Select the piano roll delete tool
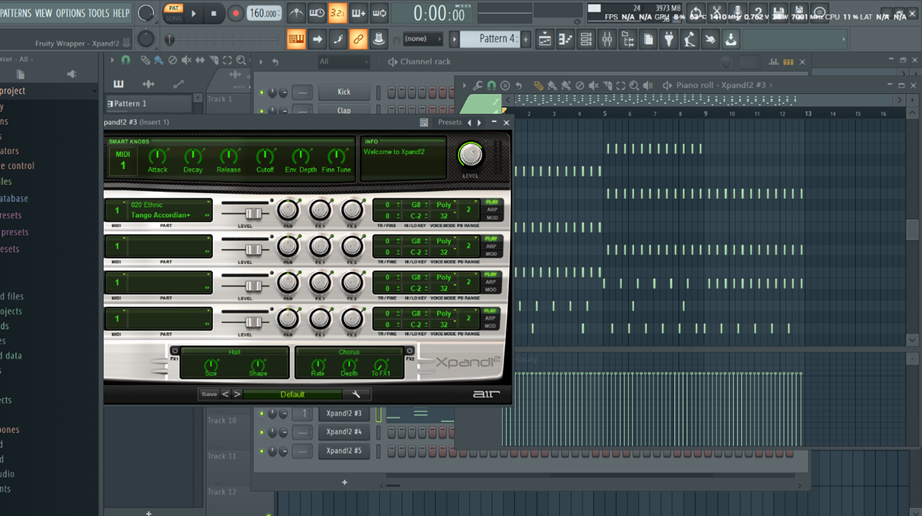 point(580,85)
